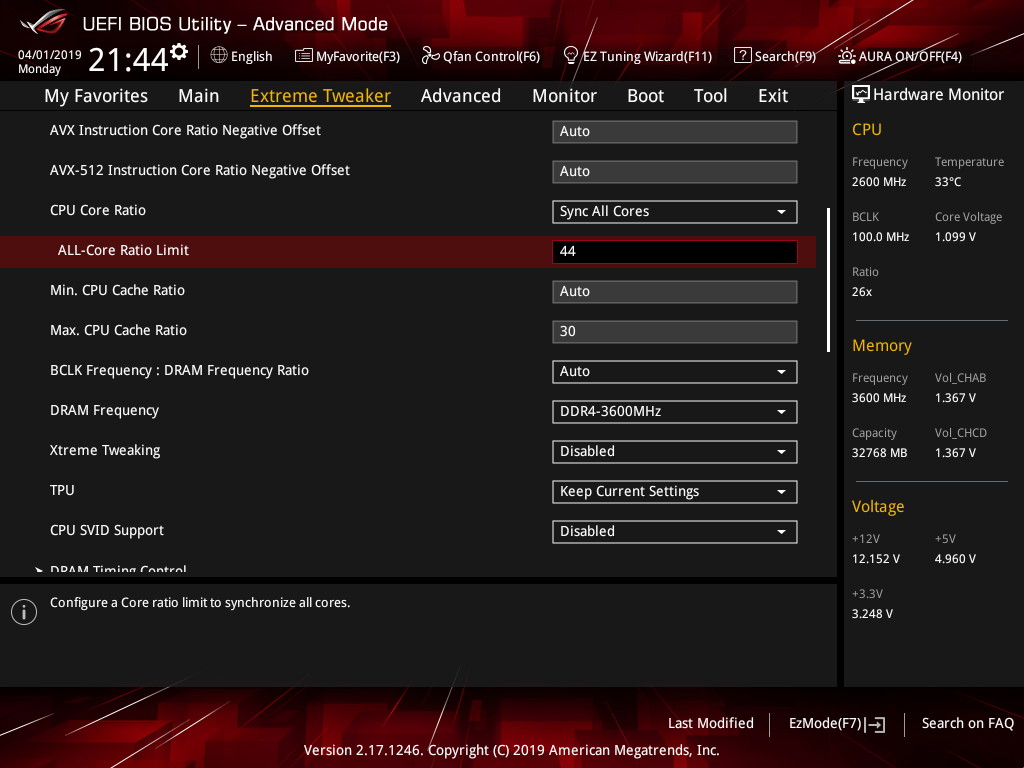
Task: Switch to the Boot tab
Action: [x=645, y=96]
